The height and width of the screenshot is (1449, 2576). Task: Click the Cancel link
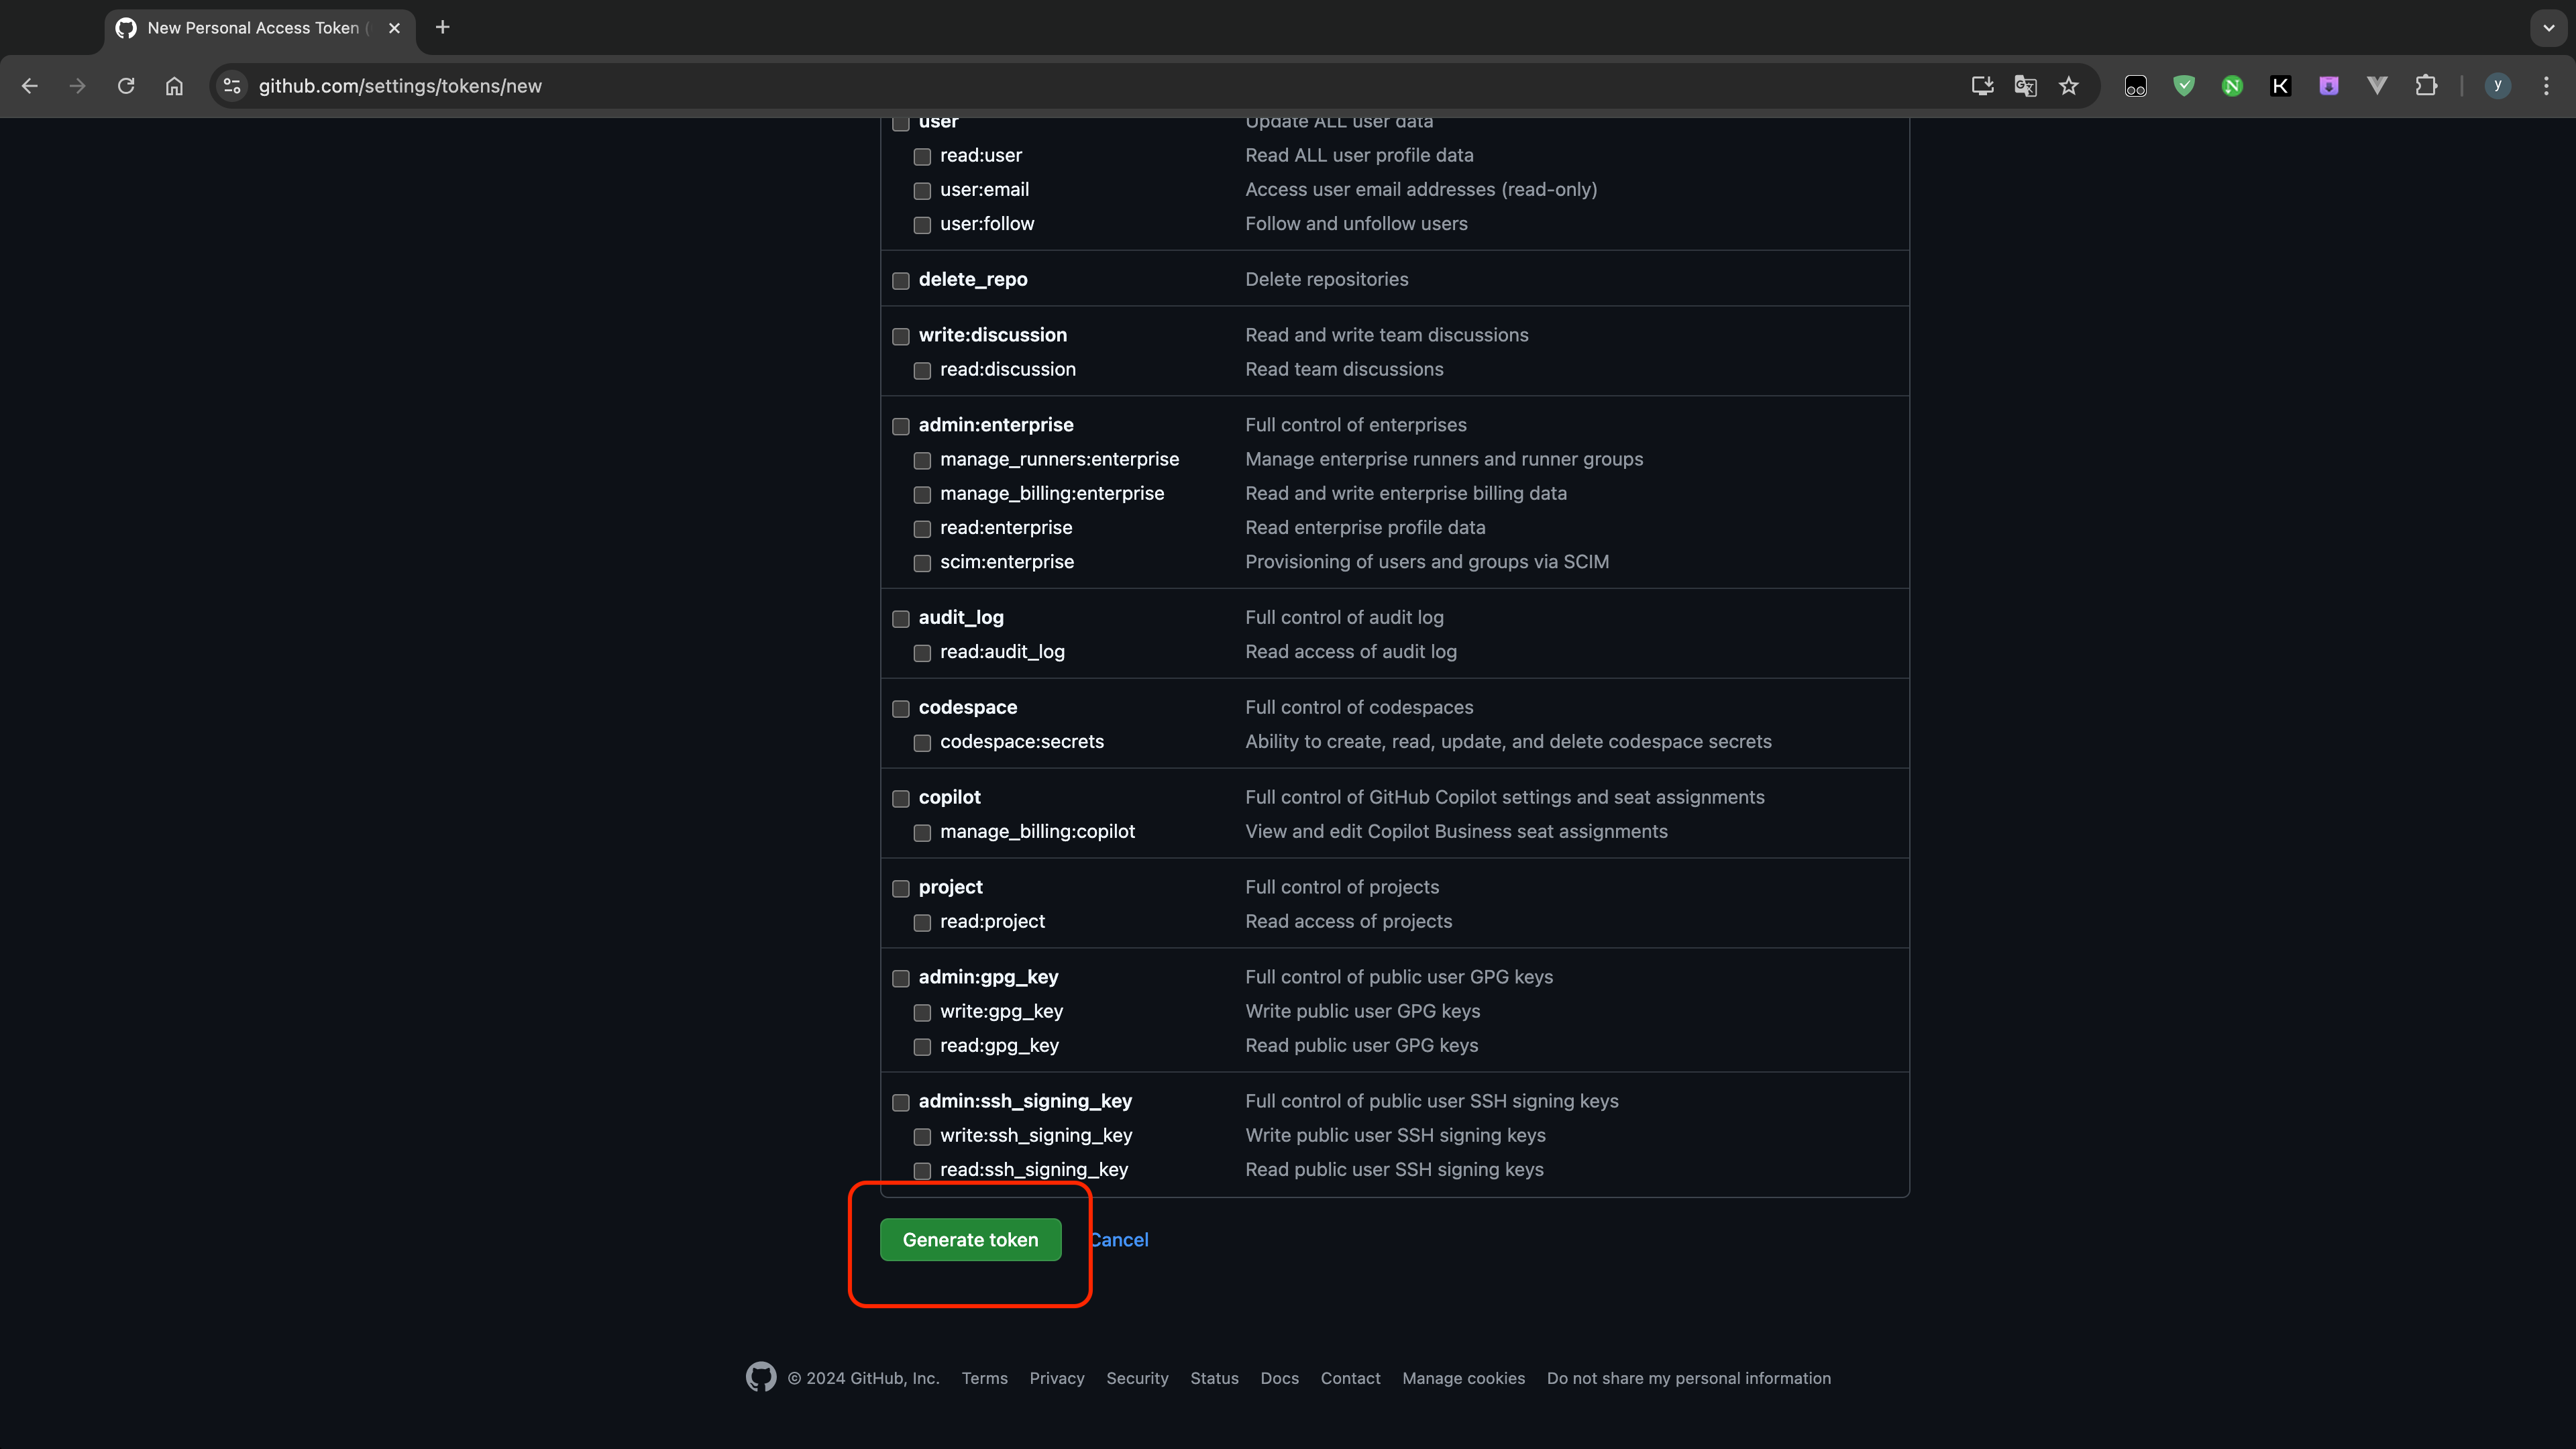point(1120,1239)
